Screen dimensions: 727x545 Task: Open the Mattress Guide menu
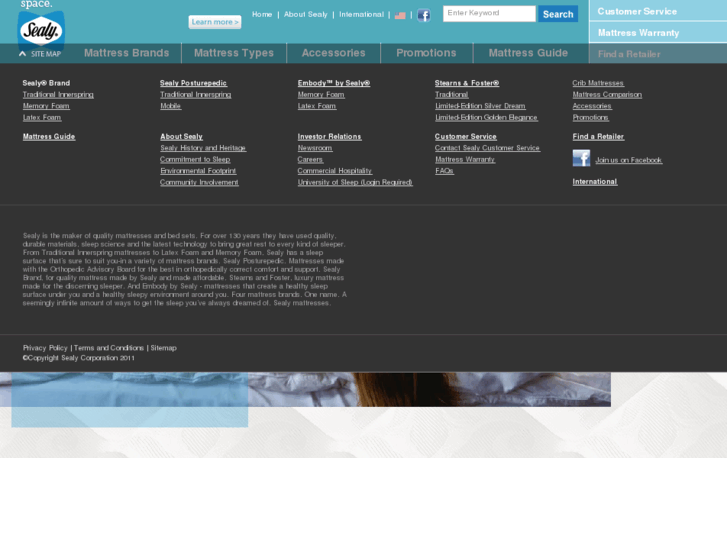(x=528, y=53)
